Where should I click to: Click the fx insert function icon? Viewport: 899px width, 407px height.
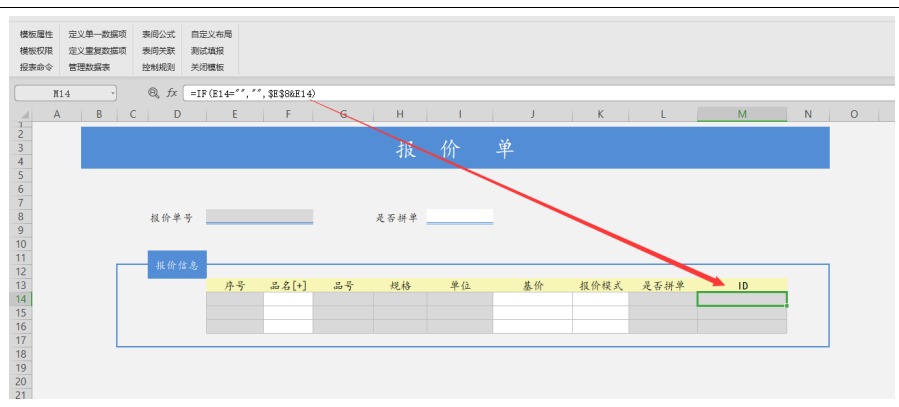tap(172, 93)
